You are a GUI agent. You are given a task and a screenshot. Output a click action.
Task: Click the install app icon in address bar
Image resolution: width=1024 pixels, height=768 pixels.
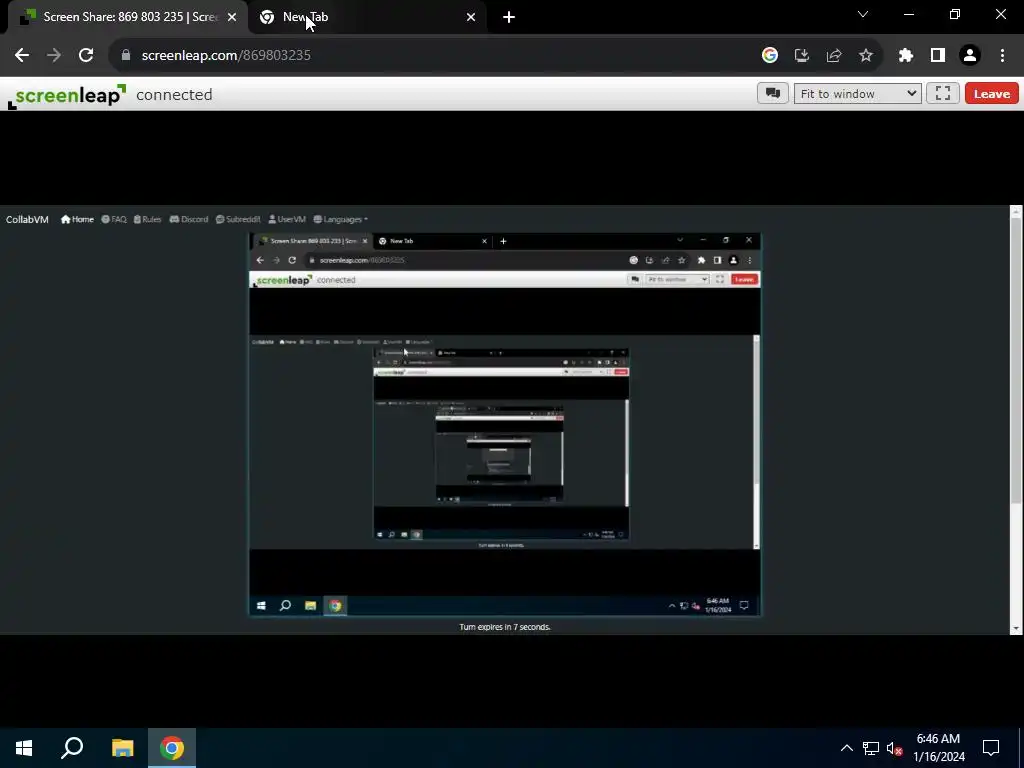click(801, 56)
